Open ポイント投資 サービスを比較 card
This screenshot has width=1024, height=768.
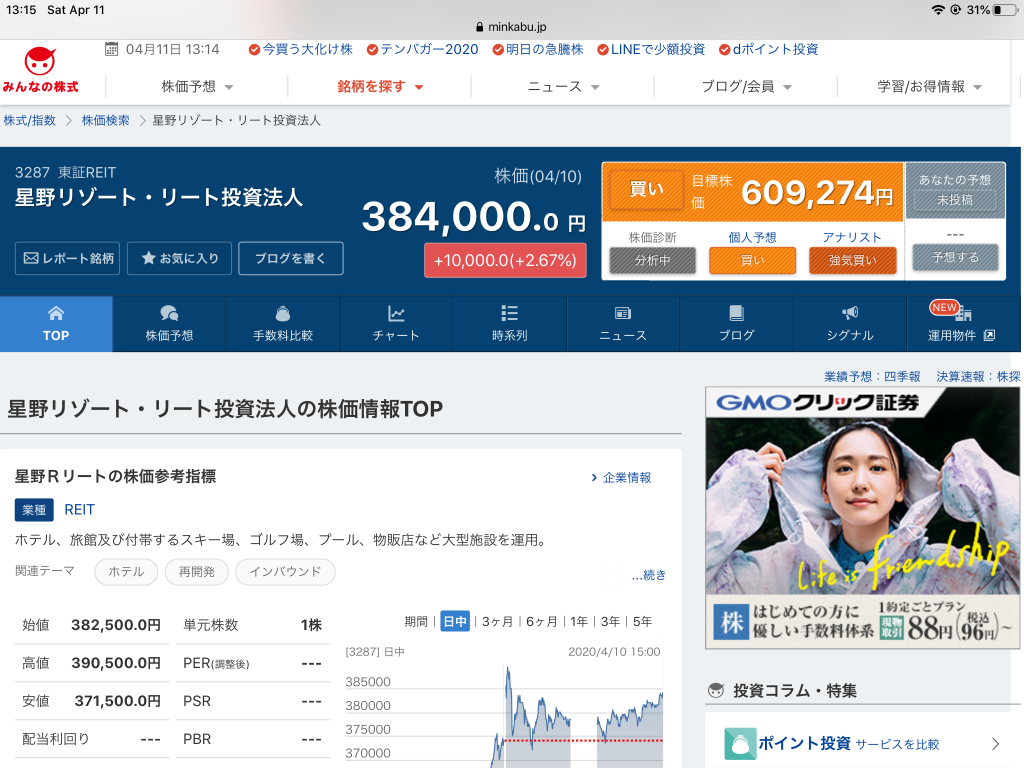click(x=862, y=743)
